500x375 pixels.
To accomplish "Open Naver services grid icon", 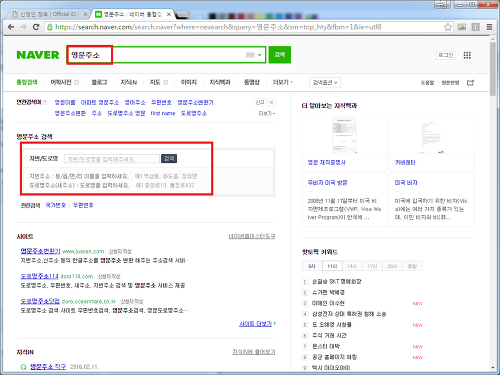I will [467, 55].
